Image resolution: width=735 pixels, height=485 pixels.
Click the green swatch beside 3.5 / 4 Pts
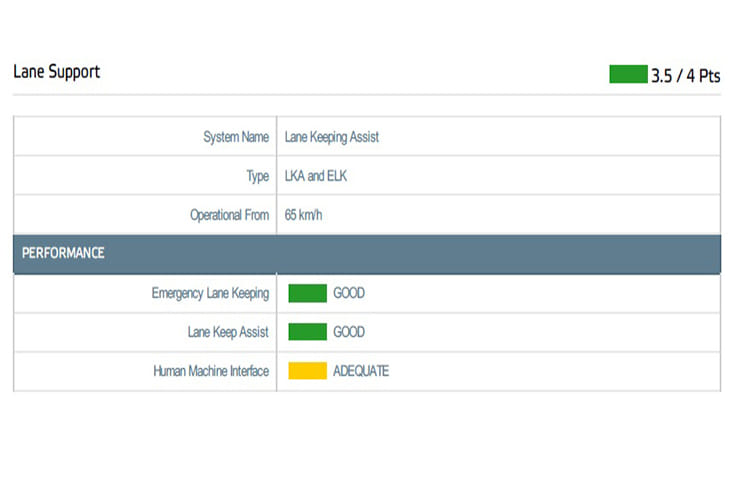click(627, 75)
